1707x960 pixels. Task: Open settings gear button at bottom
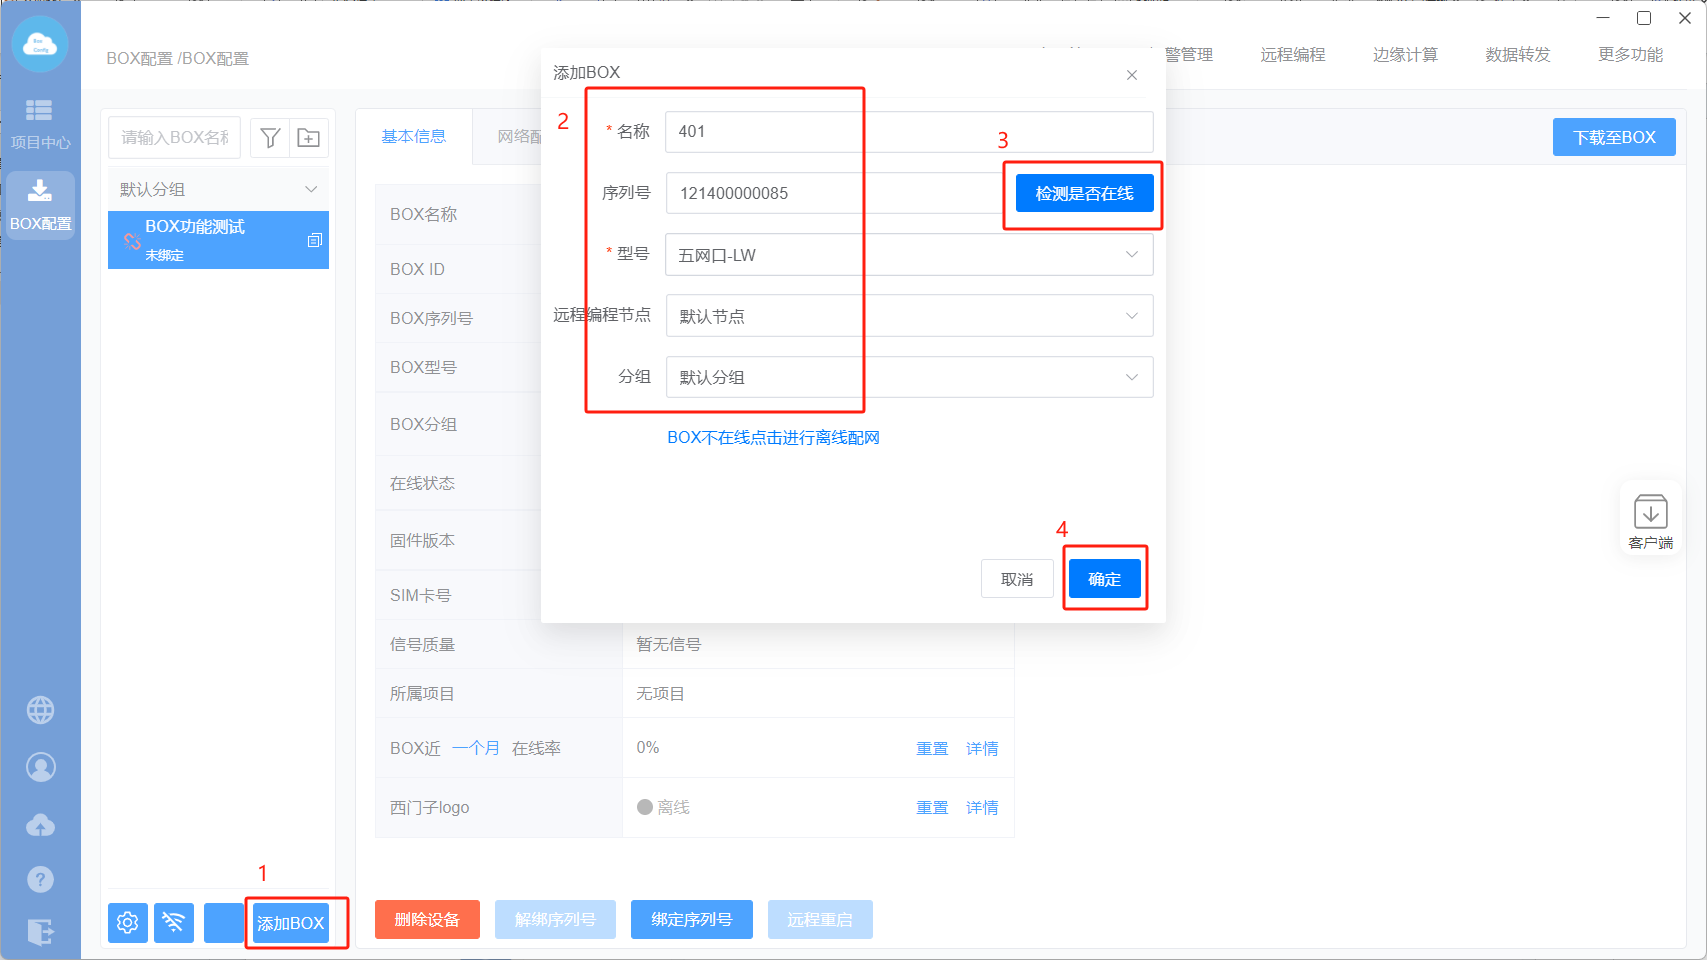pyautogui.click(x=128, y=922)
